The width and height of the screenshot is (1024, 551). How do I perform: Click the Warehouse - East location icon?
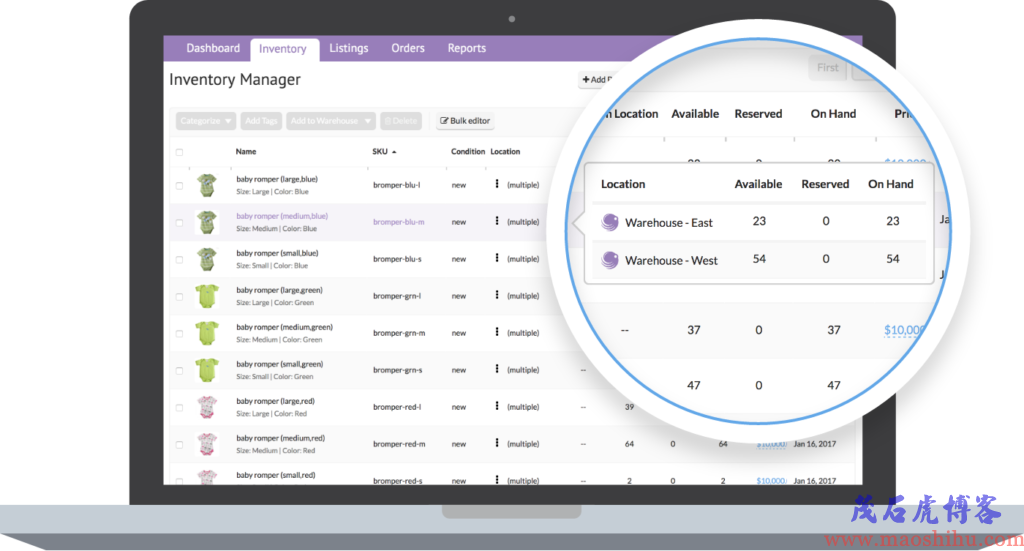click(610, 222)
